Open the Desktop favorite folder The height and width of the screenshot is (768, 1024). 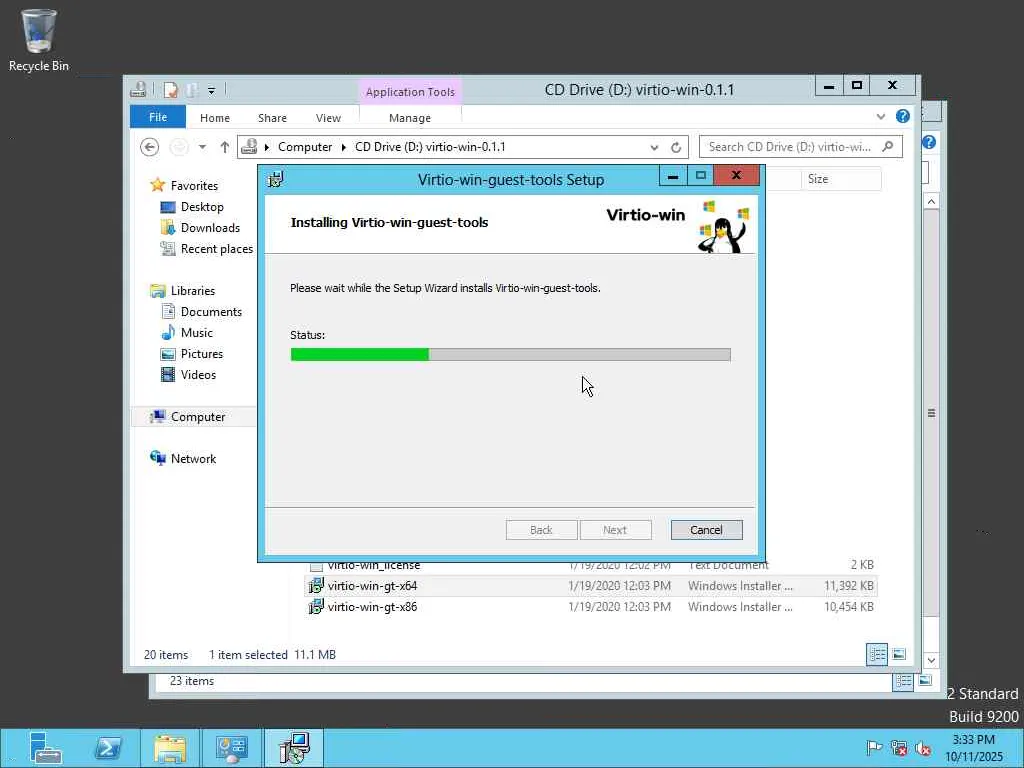pyautogui.click(x=202, y=206)
